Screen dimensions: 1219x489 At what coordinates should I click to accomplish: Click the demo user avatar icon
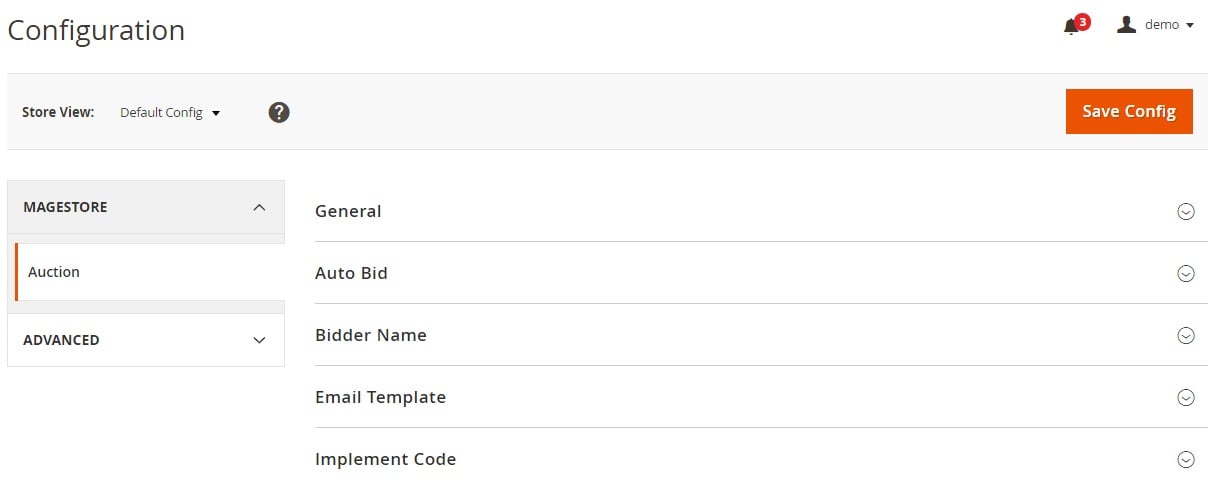[x=1126, y=24]
